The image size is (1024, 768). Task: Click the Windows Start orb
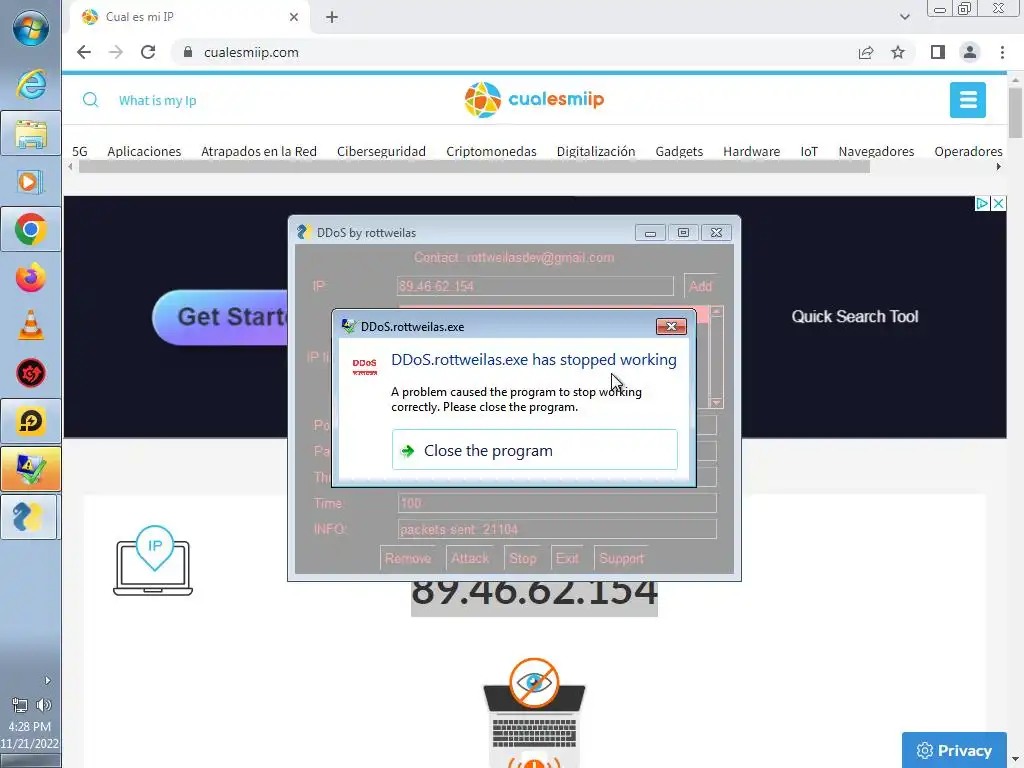coord(31,27)
